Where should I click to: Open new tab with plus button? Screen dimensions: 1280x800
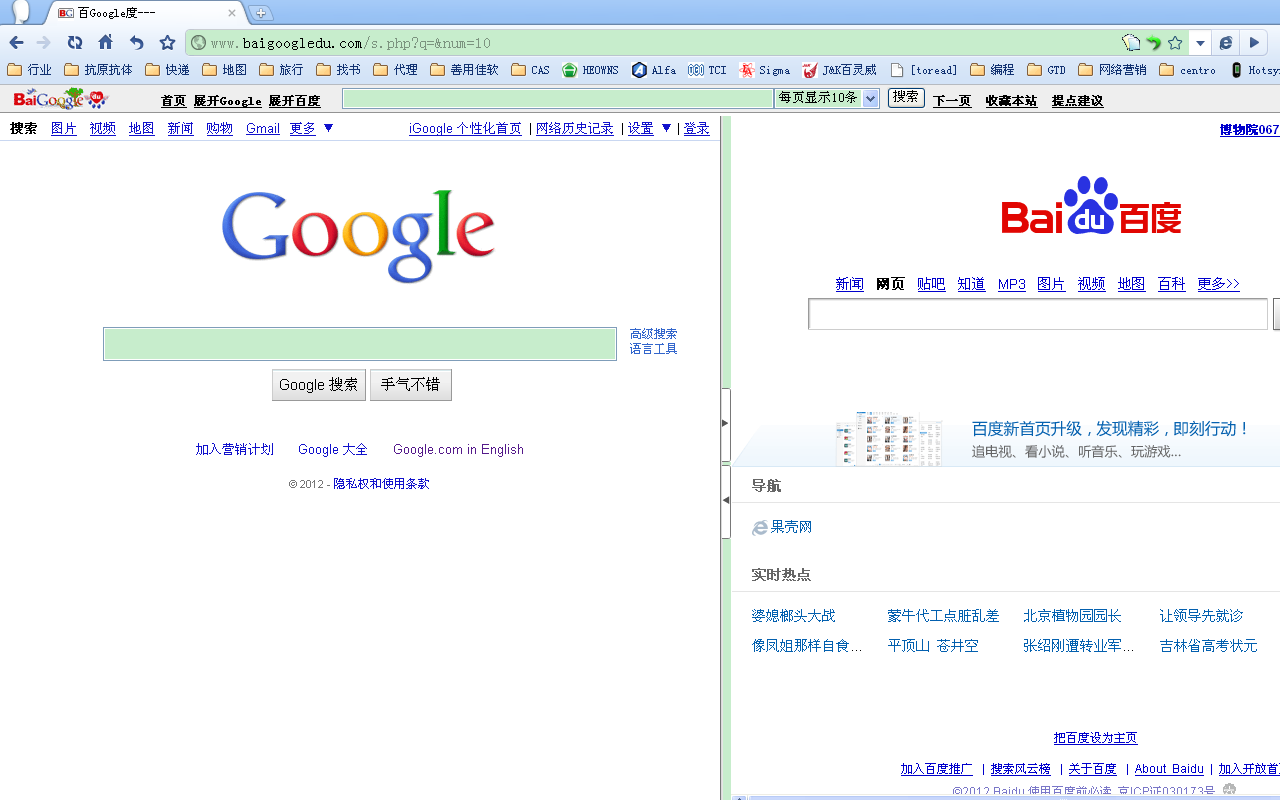coord(261,13)
